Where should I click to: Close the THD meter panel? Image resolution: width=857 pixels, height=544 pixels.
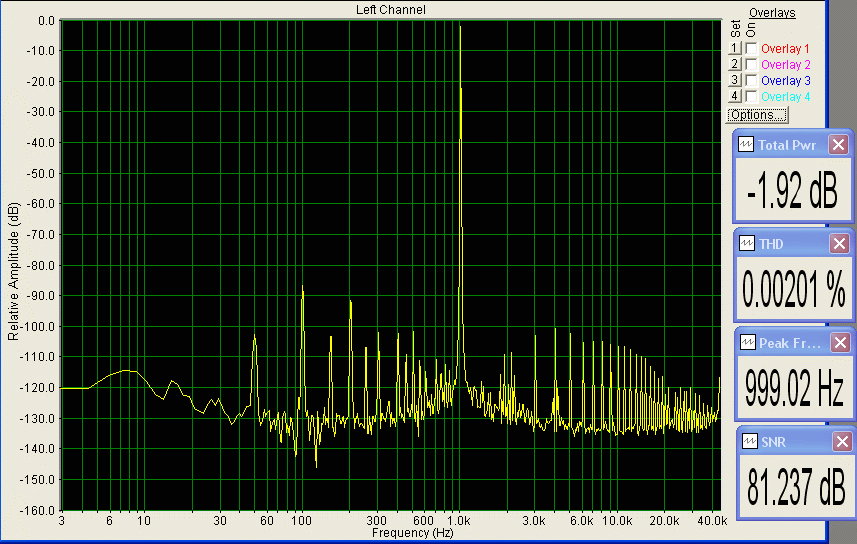pyautogui.click(x=839, y=243)
